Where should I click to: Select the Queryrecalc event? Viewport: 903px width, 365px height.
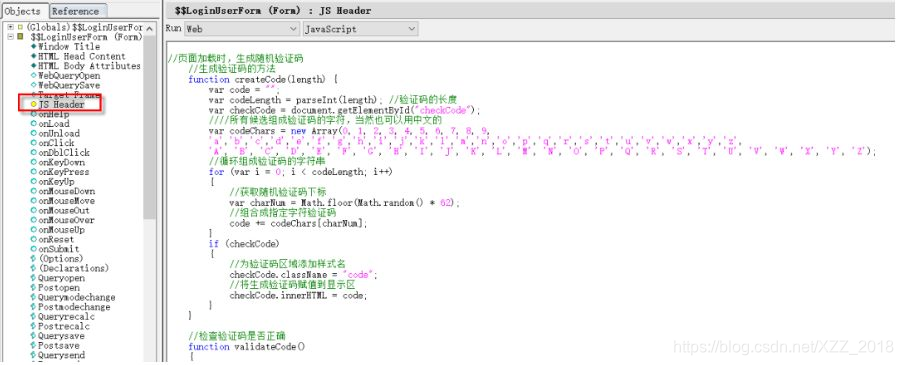tap(66, 317)
